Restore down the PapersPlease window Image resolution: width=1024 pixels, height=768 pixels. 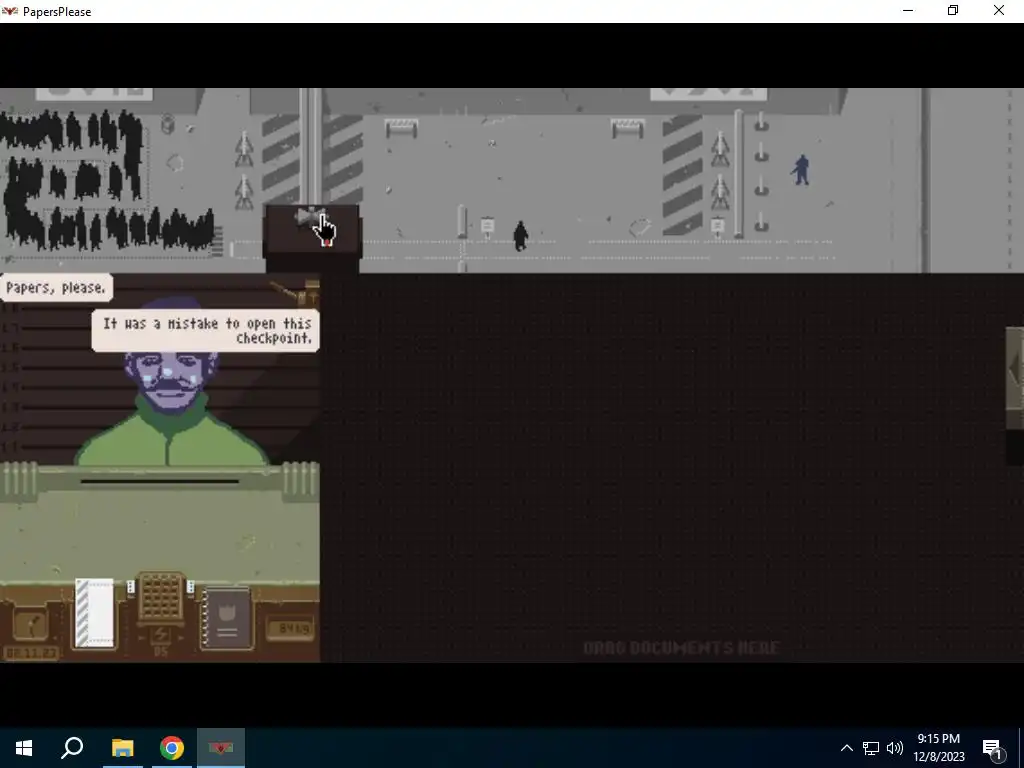(953, 10)
